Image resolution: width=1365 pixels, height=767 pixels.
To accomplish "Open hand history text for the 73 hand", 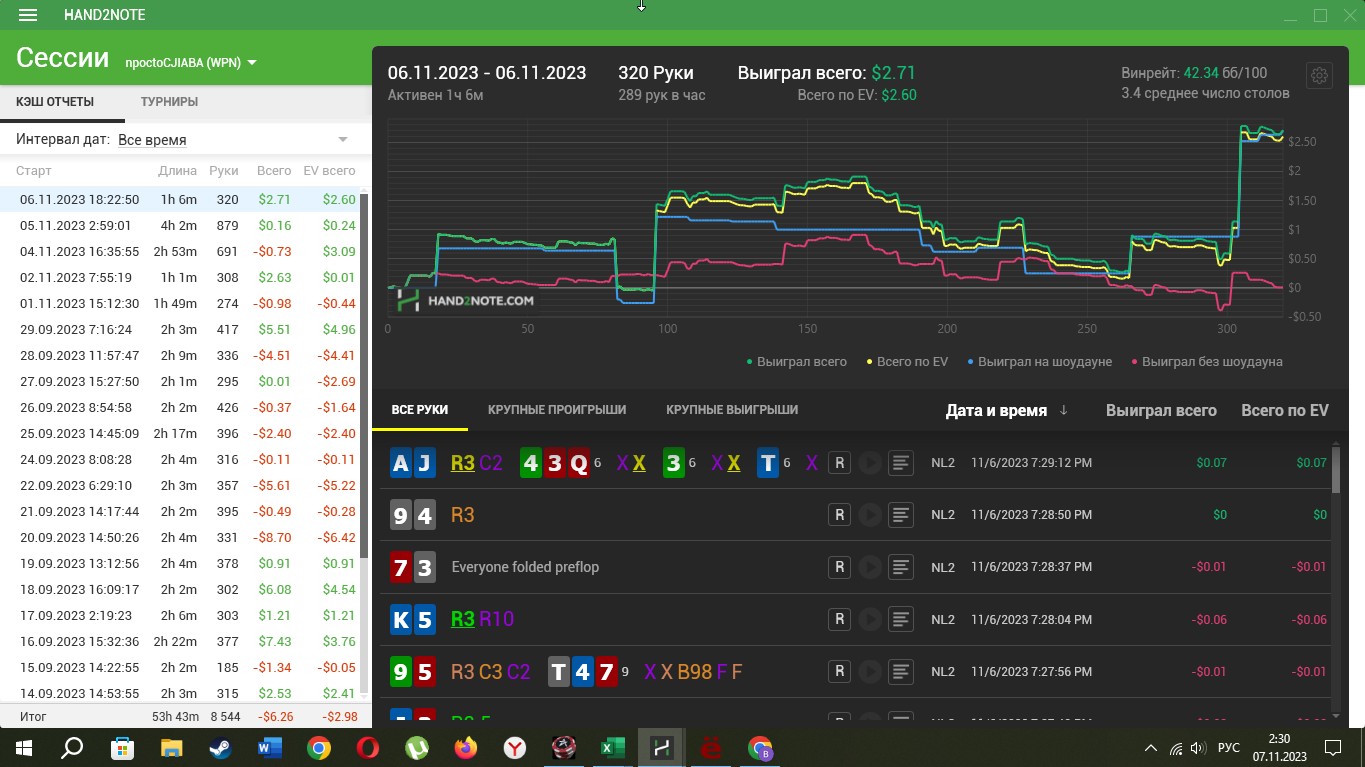I will tap(901, 567).
